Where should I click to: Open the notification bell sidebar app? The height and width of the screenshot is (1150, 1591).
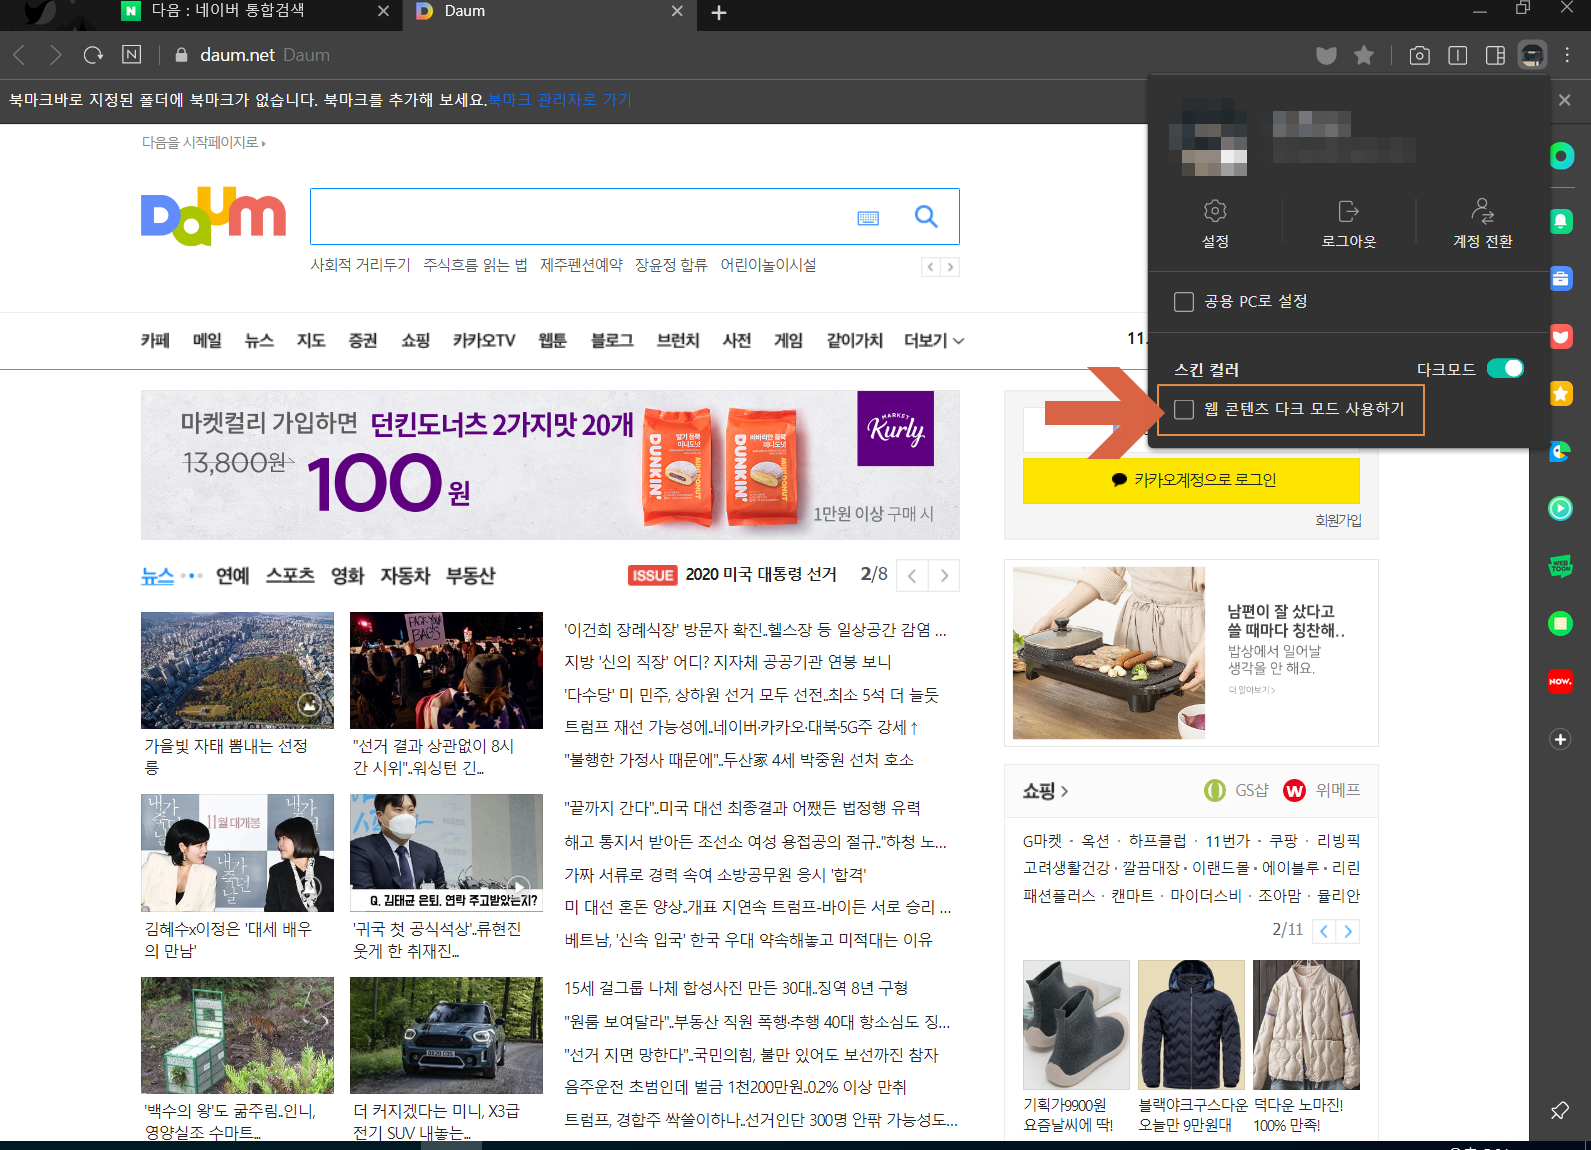click(1561, 221)
